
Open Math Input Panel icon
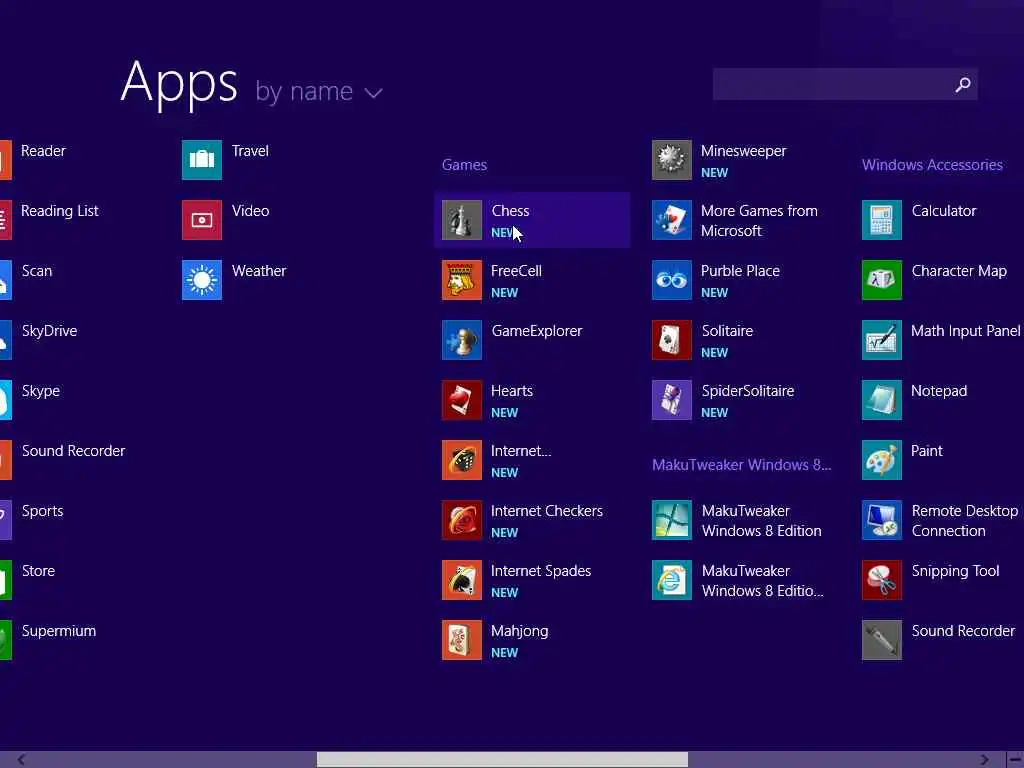[882, 340]
